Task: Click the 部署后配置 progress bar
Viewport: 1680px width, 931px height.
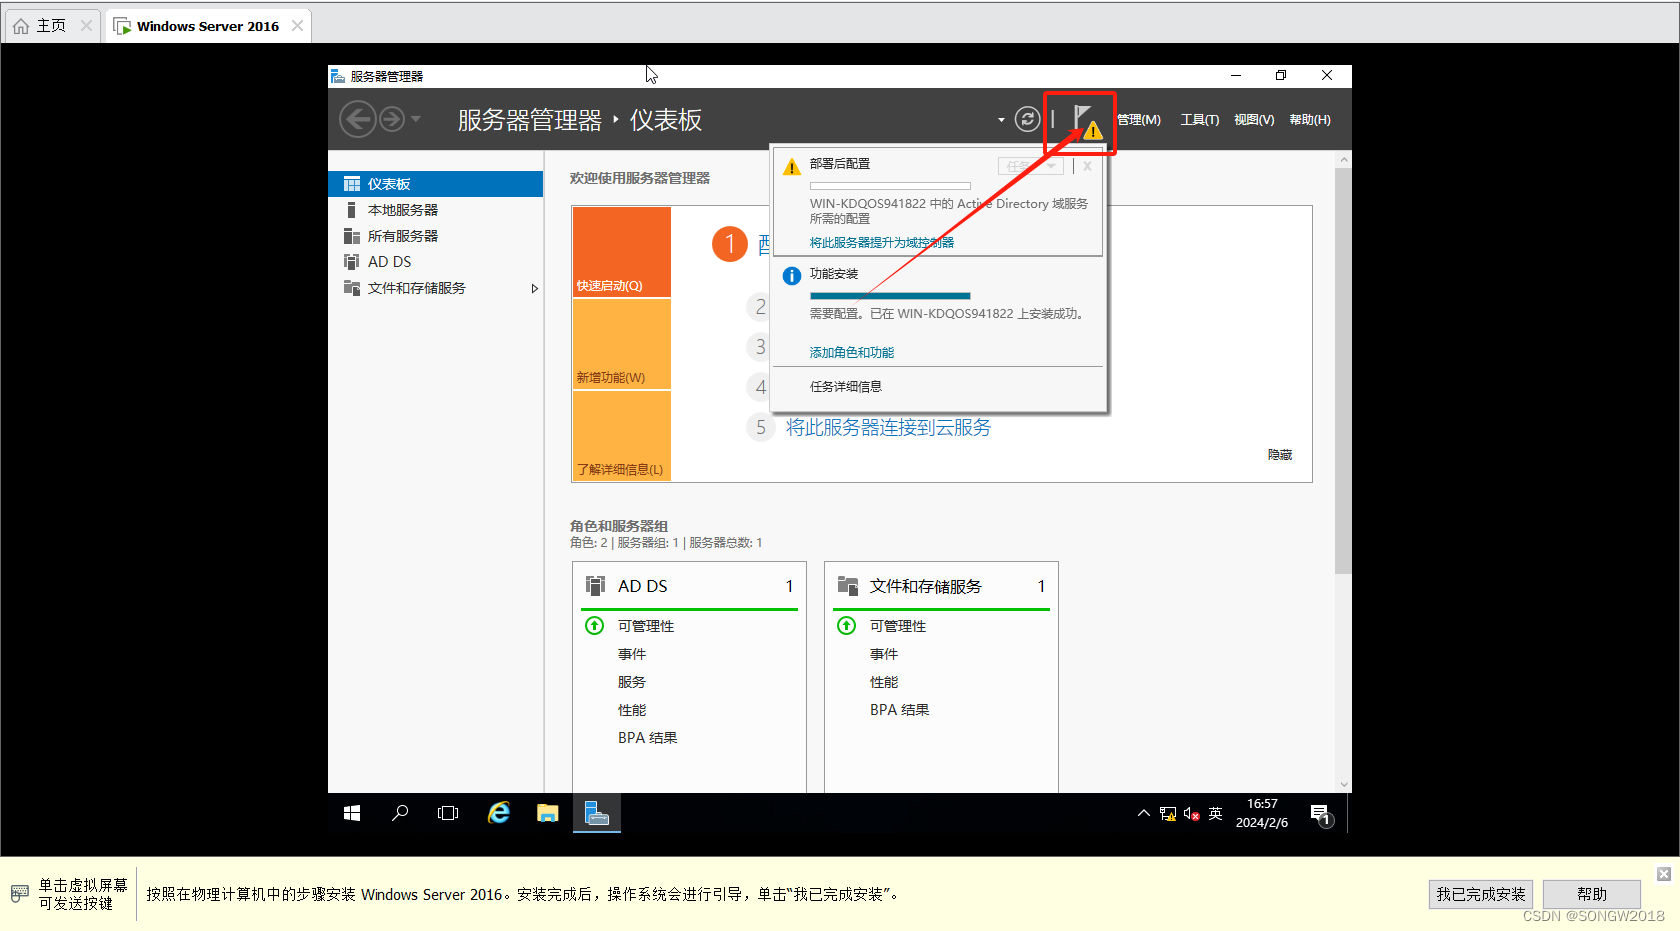Action: pyautogui.click(x=890, y=186)
